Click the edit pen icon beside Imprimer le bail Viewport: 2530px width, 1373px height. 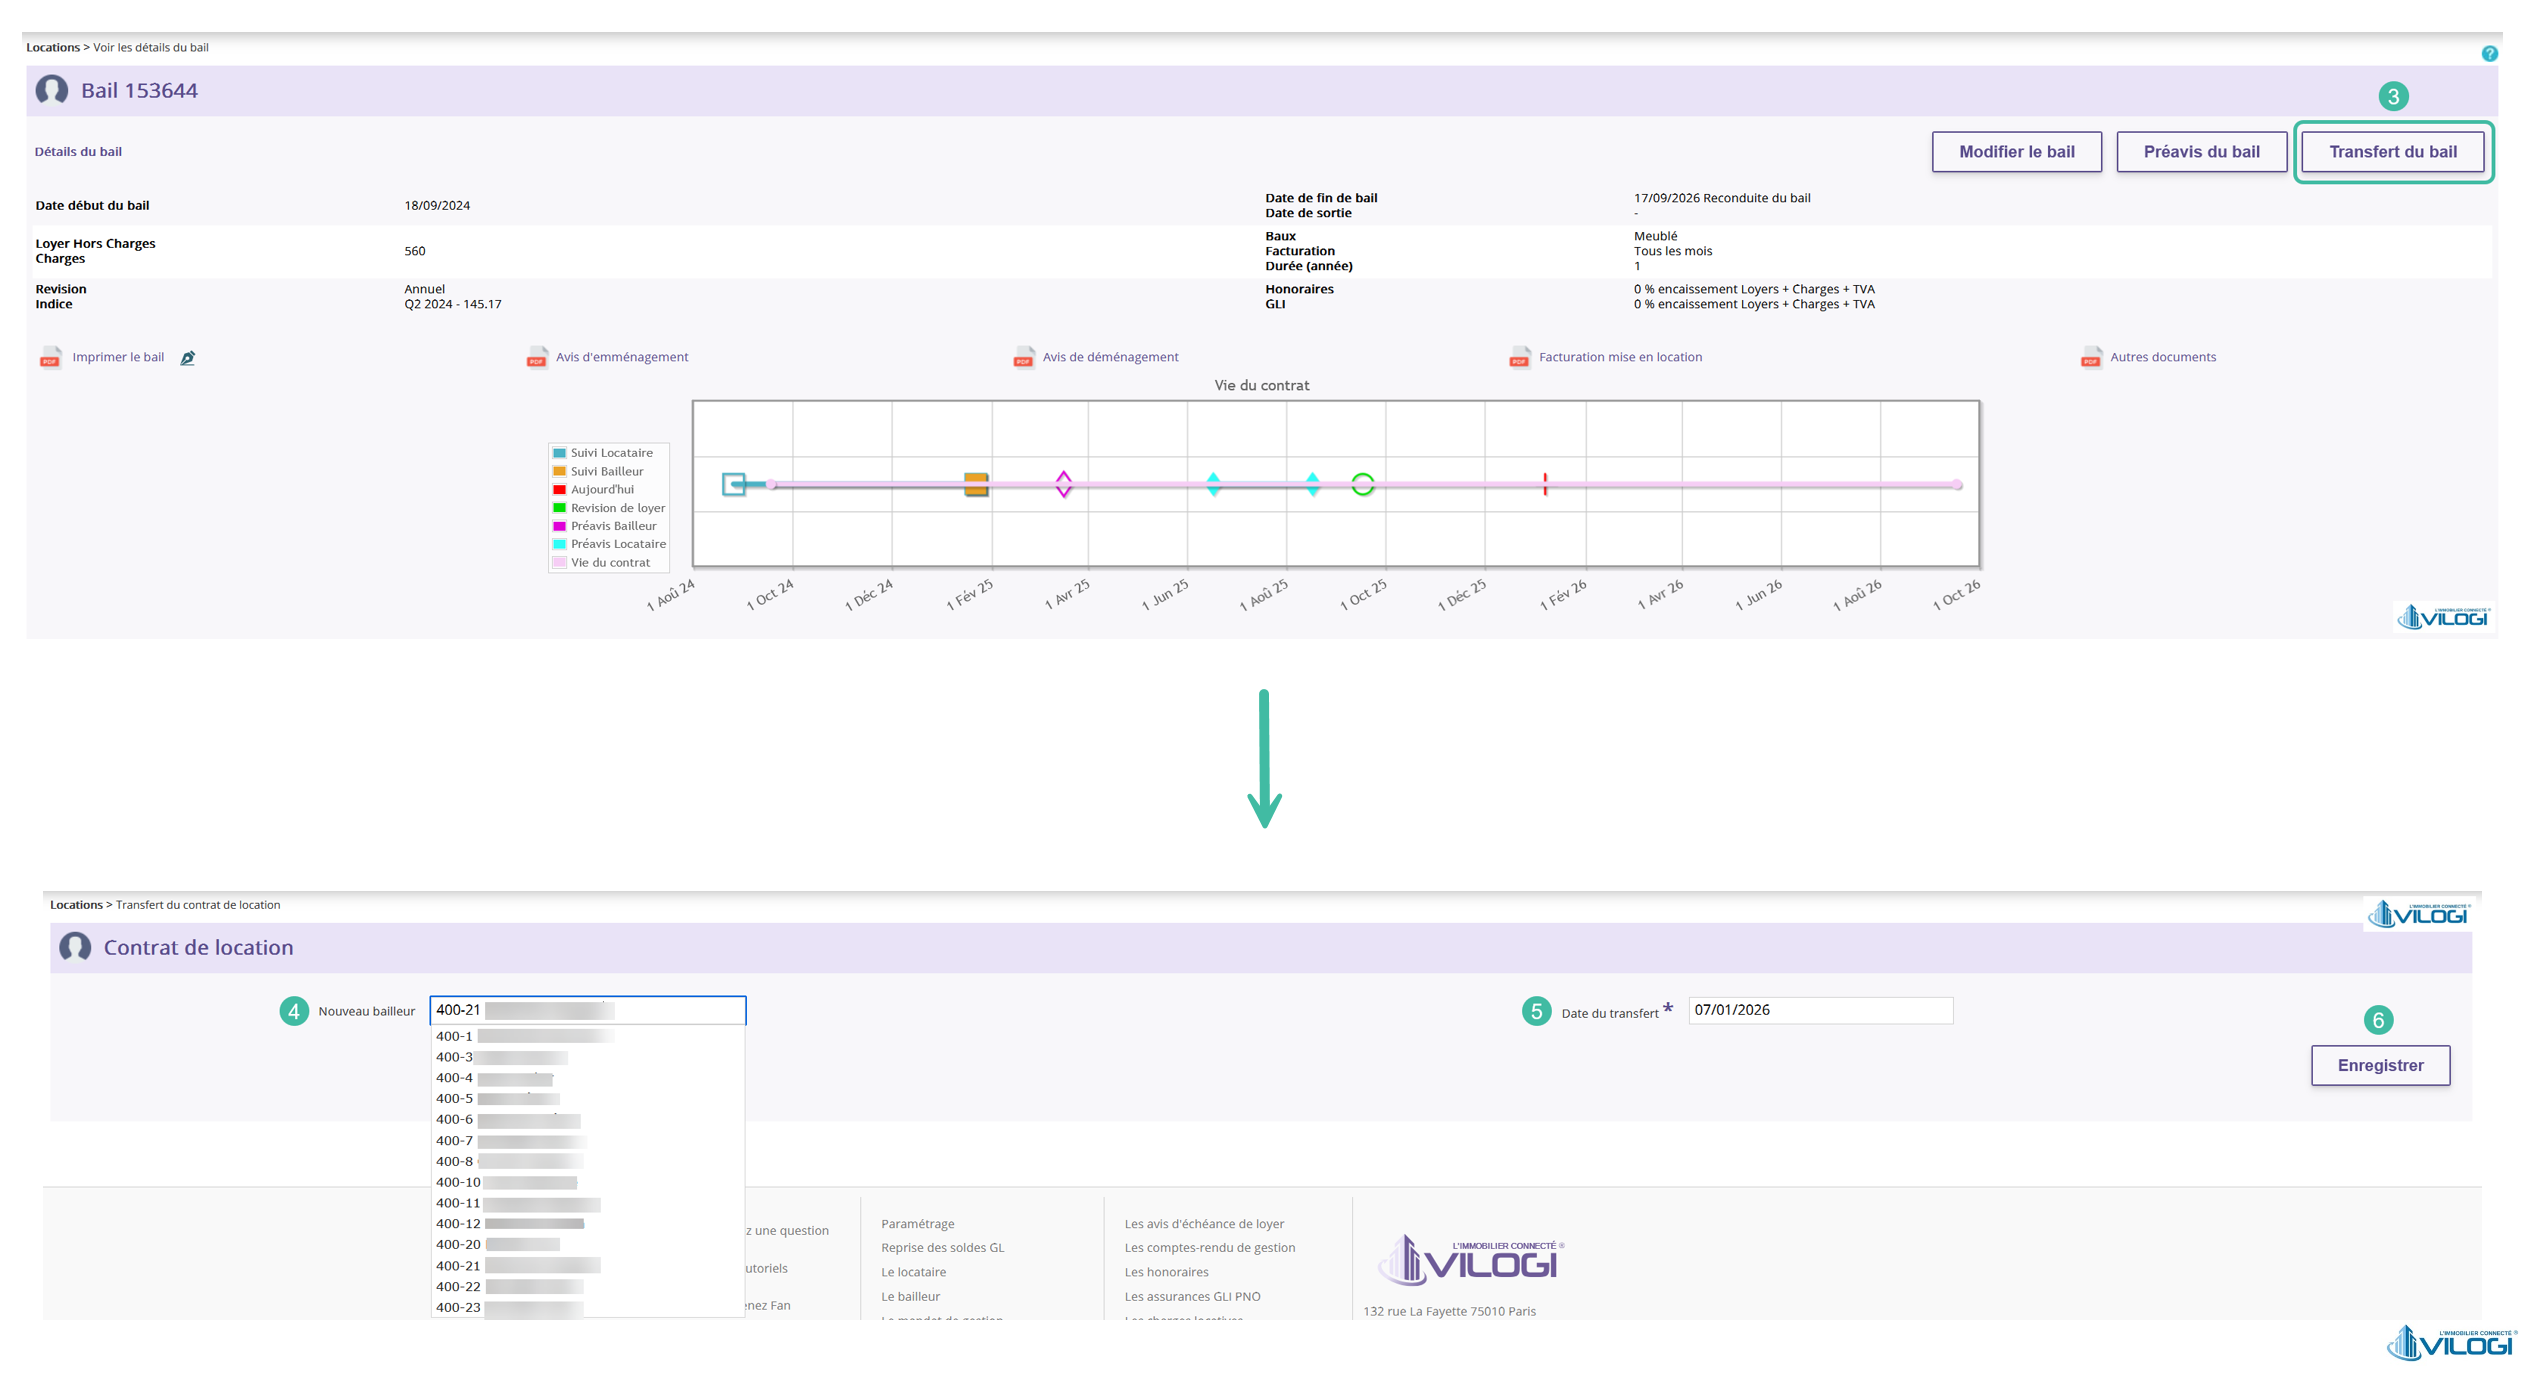click(x=187, y=358)
